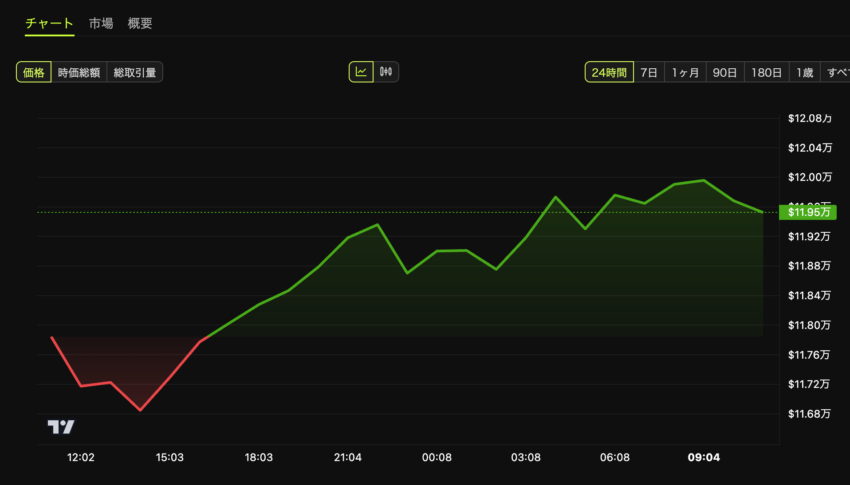This screenshot has height=485, width=850.
Task: Click the $12.04万 price axis label
Action: point(810,148)
